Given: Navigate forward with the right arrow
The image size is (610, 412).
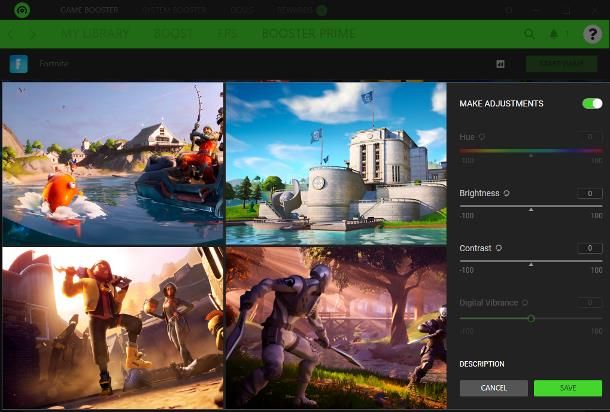Looking at the screenshot, I should coord(33,34).
